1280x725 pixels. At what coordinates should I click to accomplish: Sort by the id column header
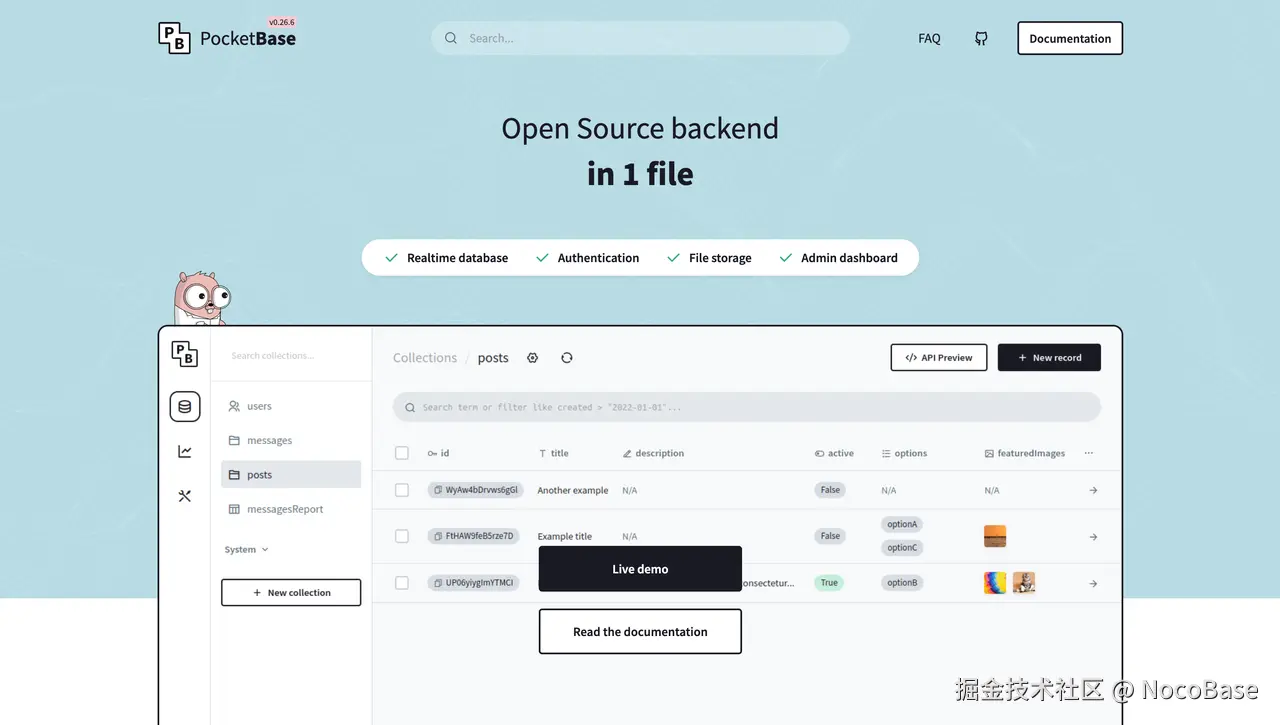(438, 453)
